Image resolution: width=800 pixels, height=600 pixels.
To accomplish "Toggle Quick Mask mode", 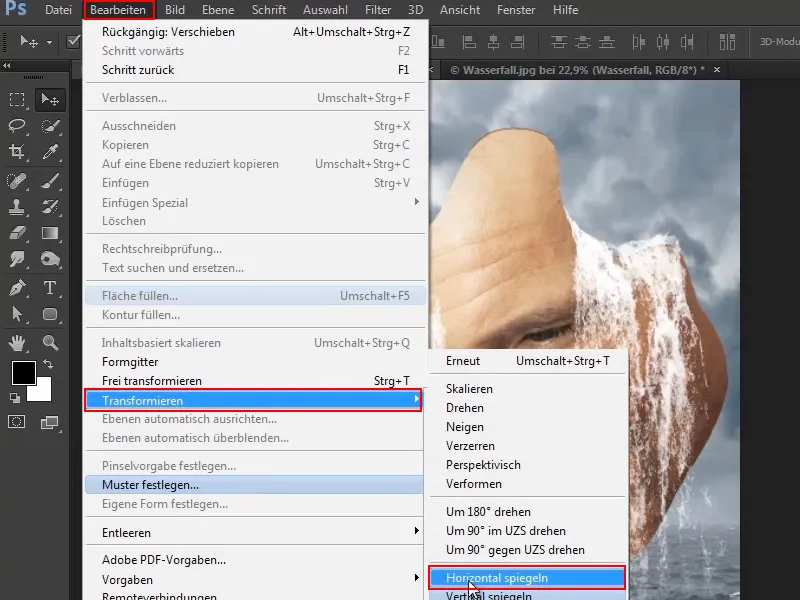I will (x=16, y=422).
